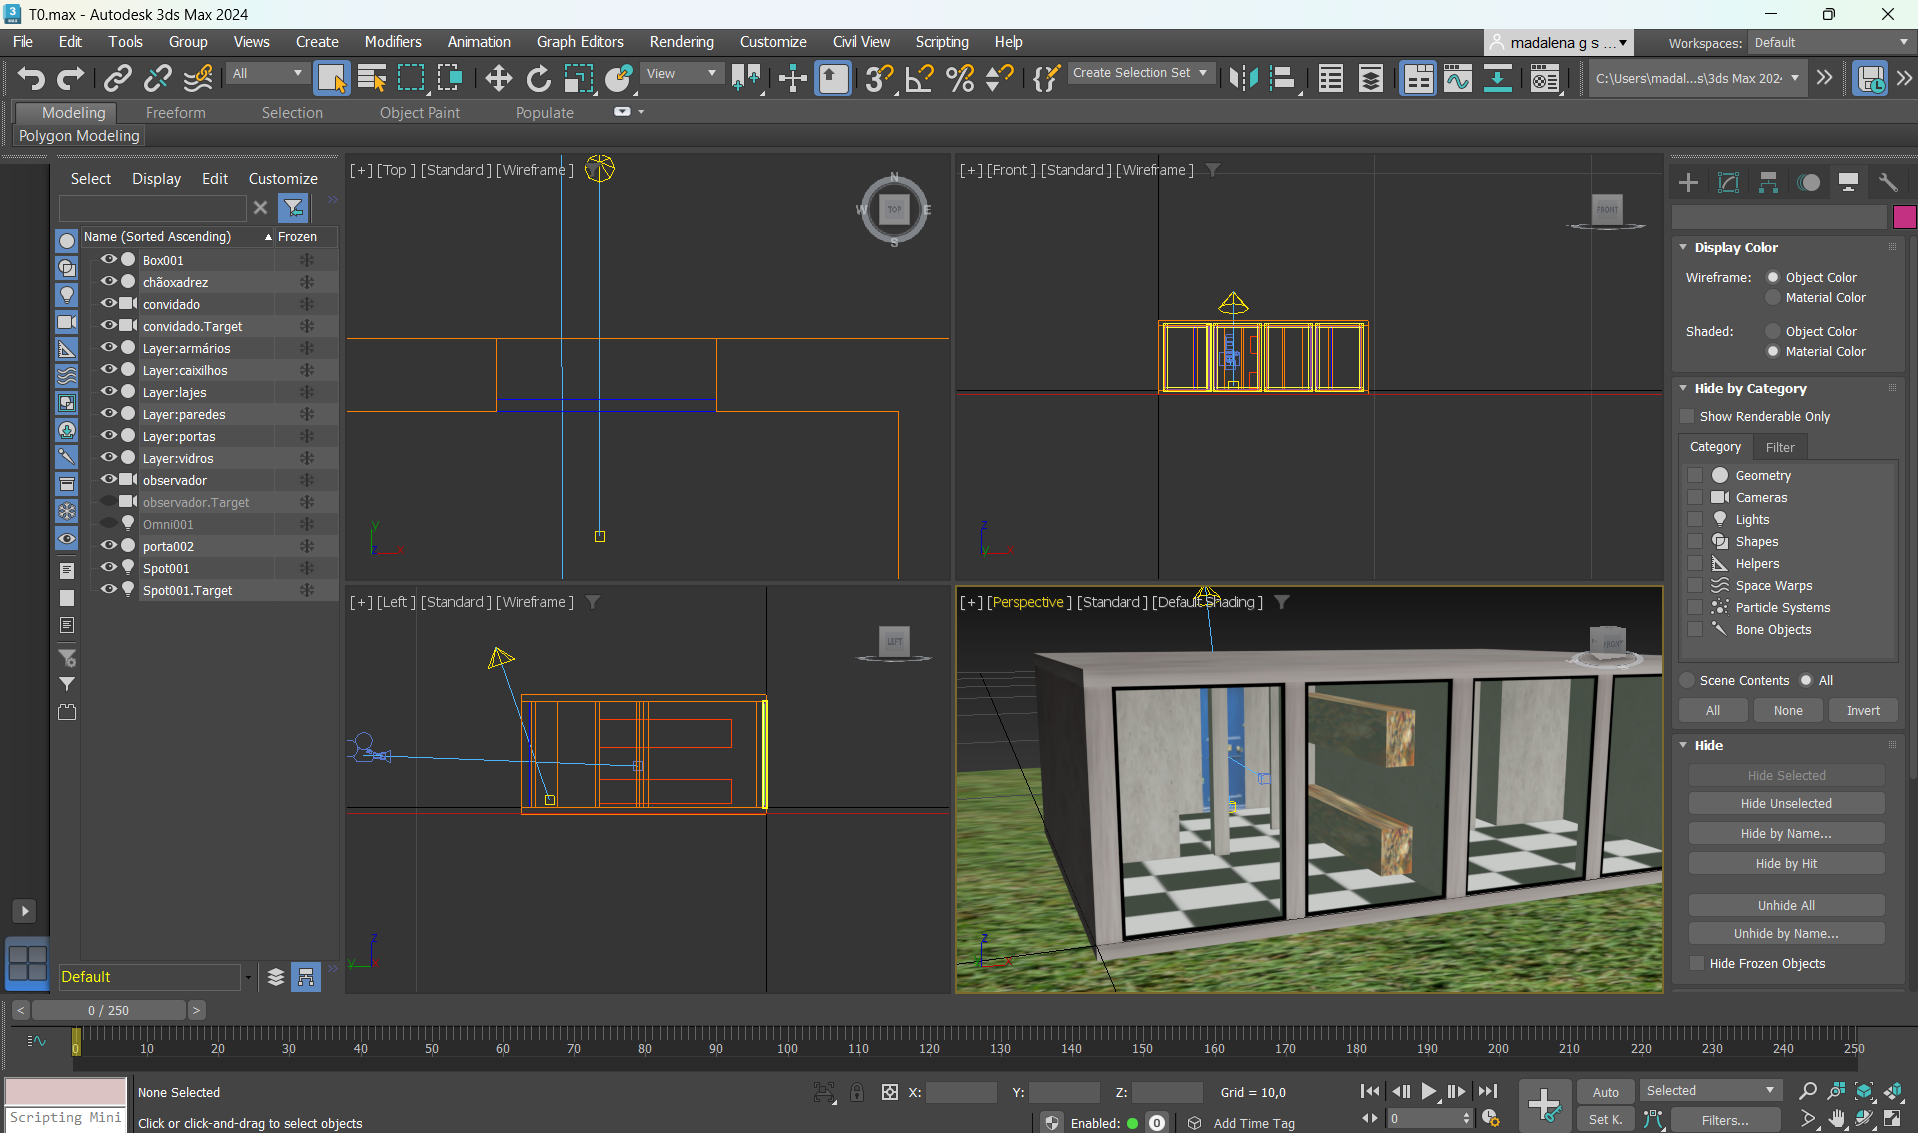Activate the Select and Rotate tool
1918x1133 pixels.
(x=538, y=78)
